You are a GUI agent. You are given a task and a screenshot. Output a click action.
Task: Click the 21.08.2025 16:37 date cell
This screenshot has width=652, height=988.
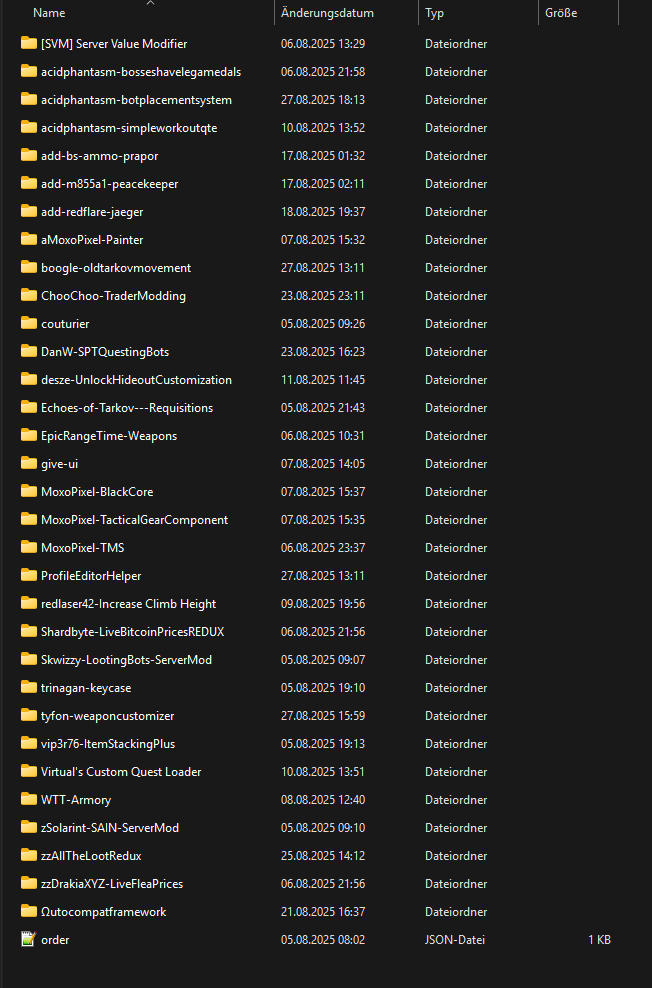(323, 912)
